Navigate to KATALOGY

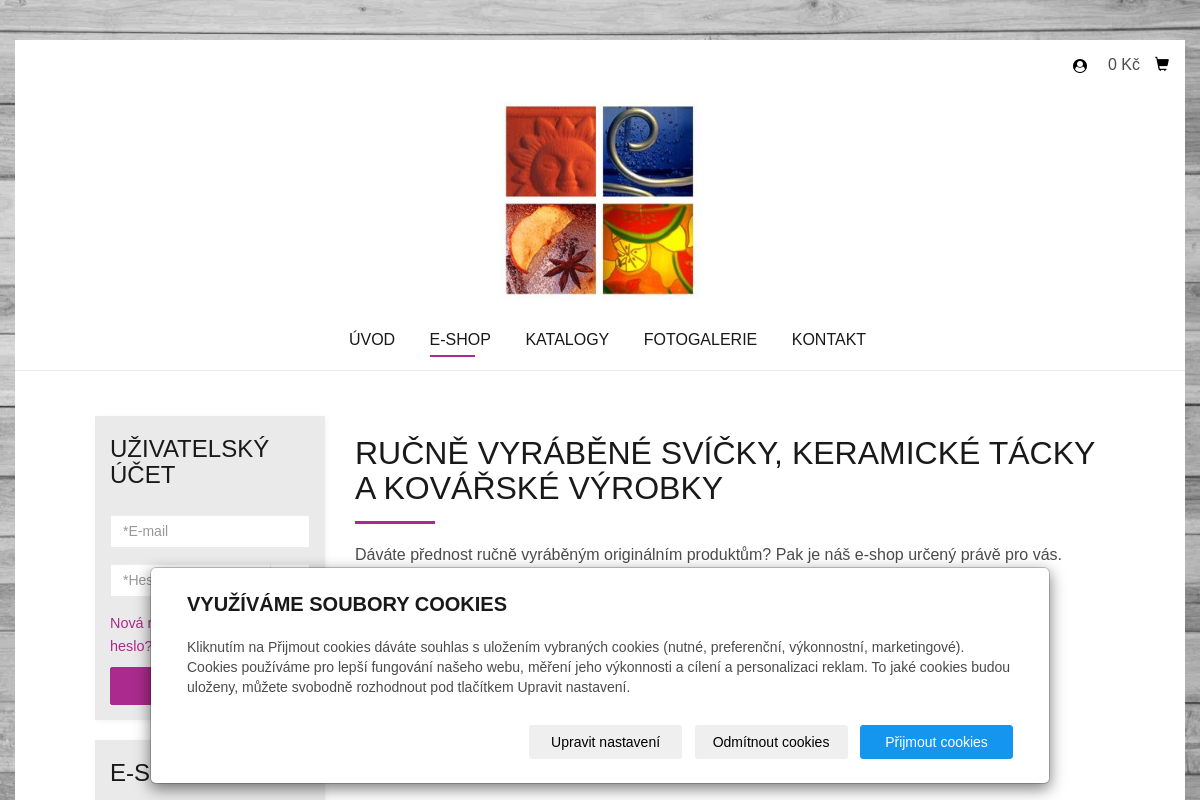567,340
